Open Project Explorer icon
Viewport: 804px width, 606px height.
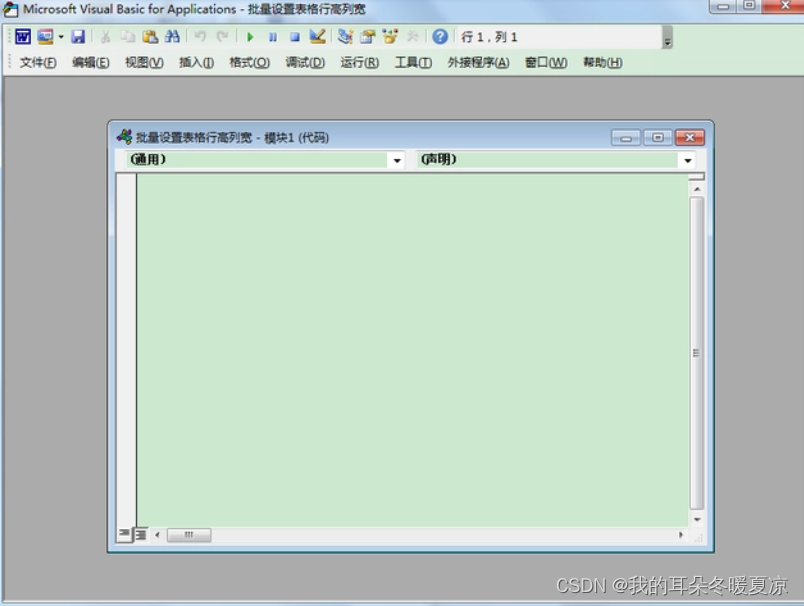[346, 37]
